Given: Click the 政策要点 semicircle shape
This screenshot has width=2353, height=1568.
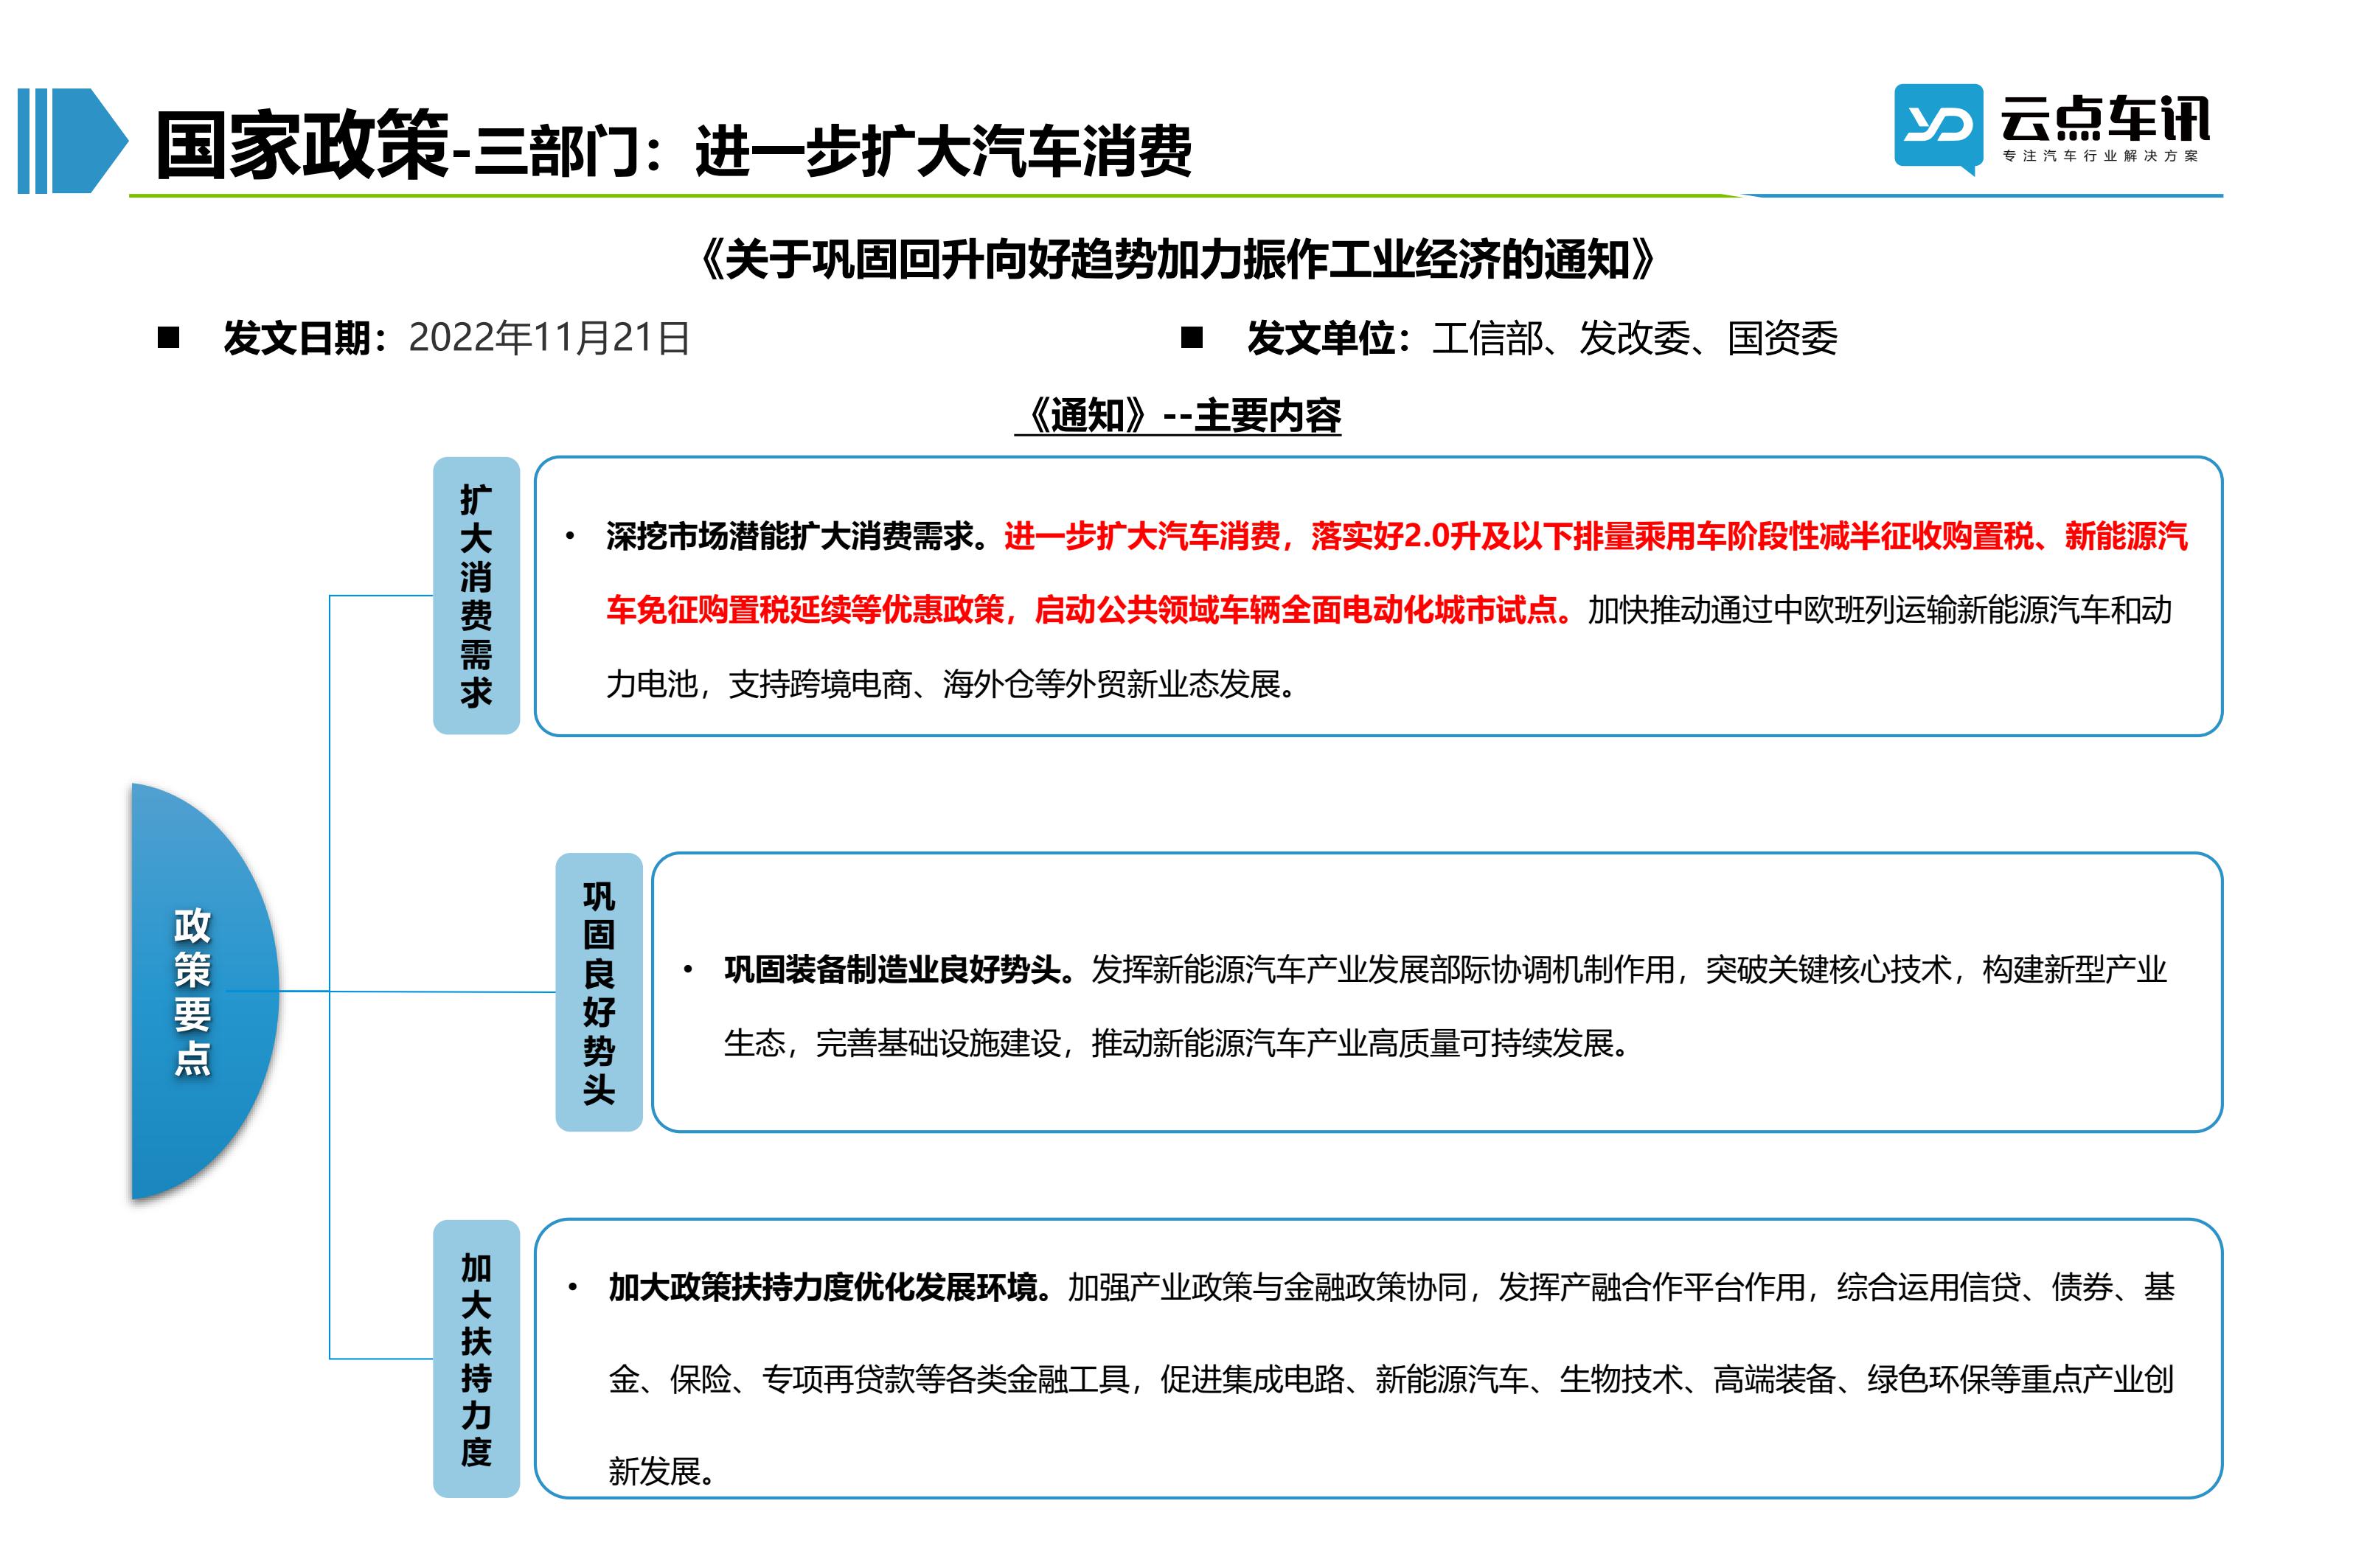Looking at the screenshot, I should 204,991.
